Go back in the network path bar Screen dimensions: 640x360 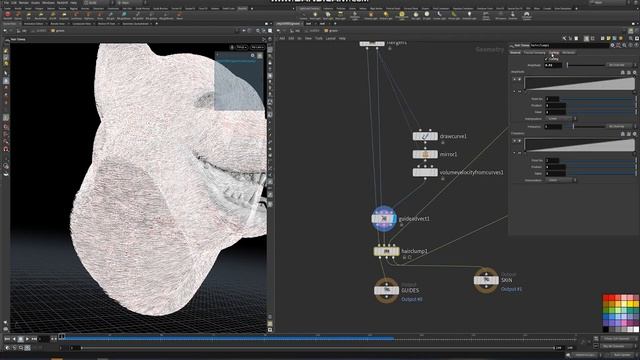279,31
